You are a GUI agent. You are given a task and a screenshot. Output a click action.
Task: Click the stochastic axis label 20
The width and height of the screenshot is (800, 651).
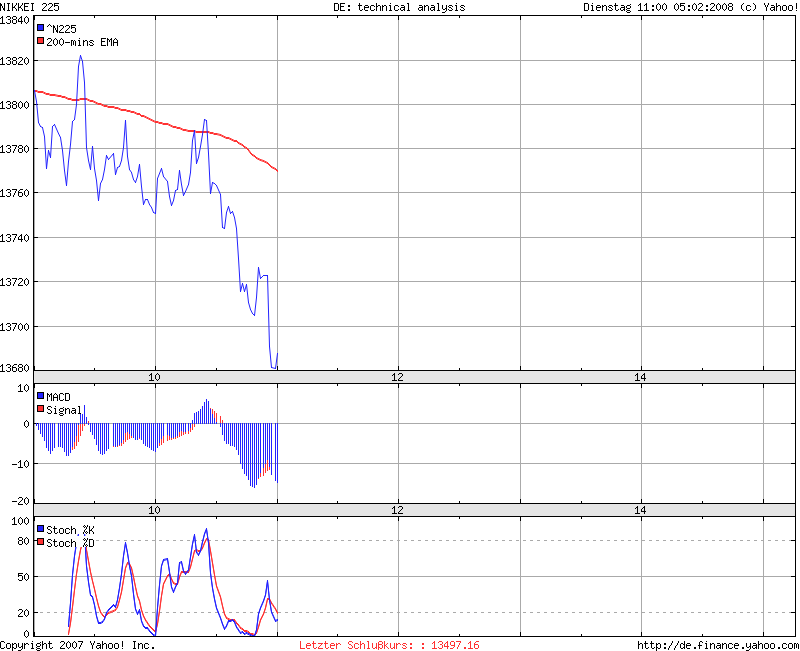click(x=23, y=613)
